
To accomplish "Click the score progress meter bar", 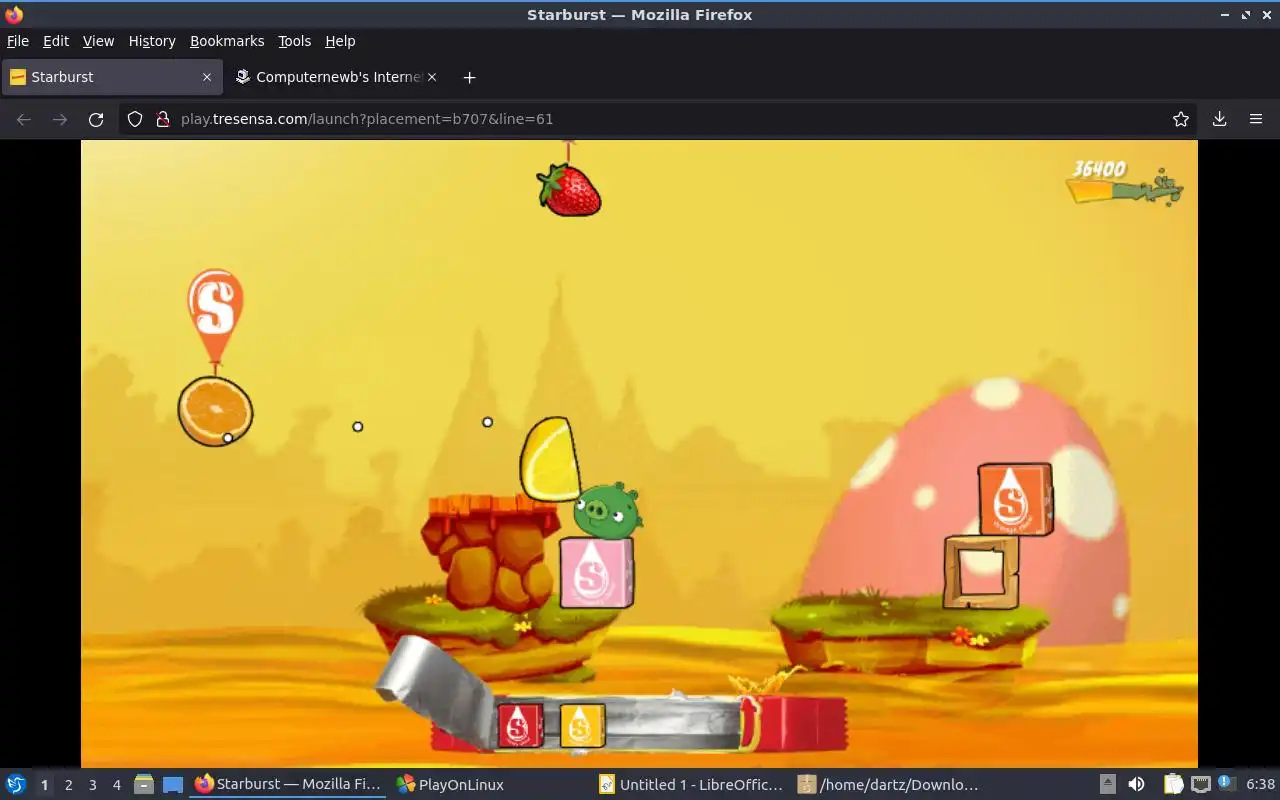I will [x=1125, y=190].
